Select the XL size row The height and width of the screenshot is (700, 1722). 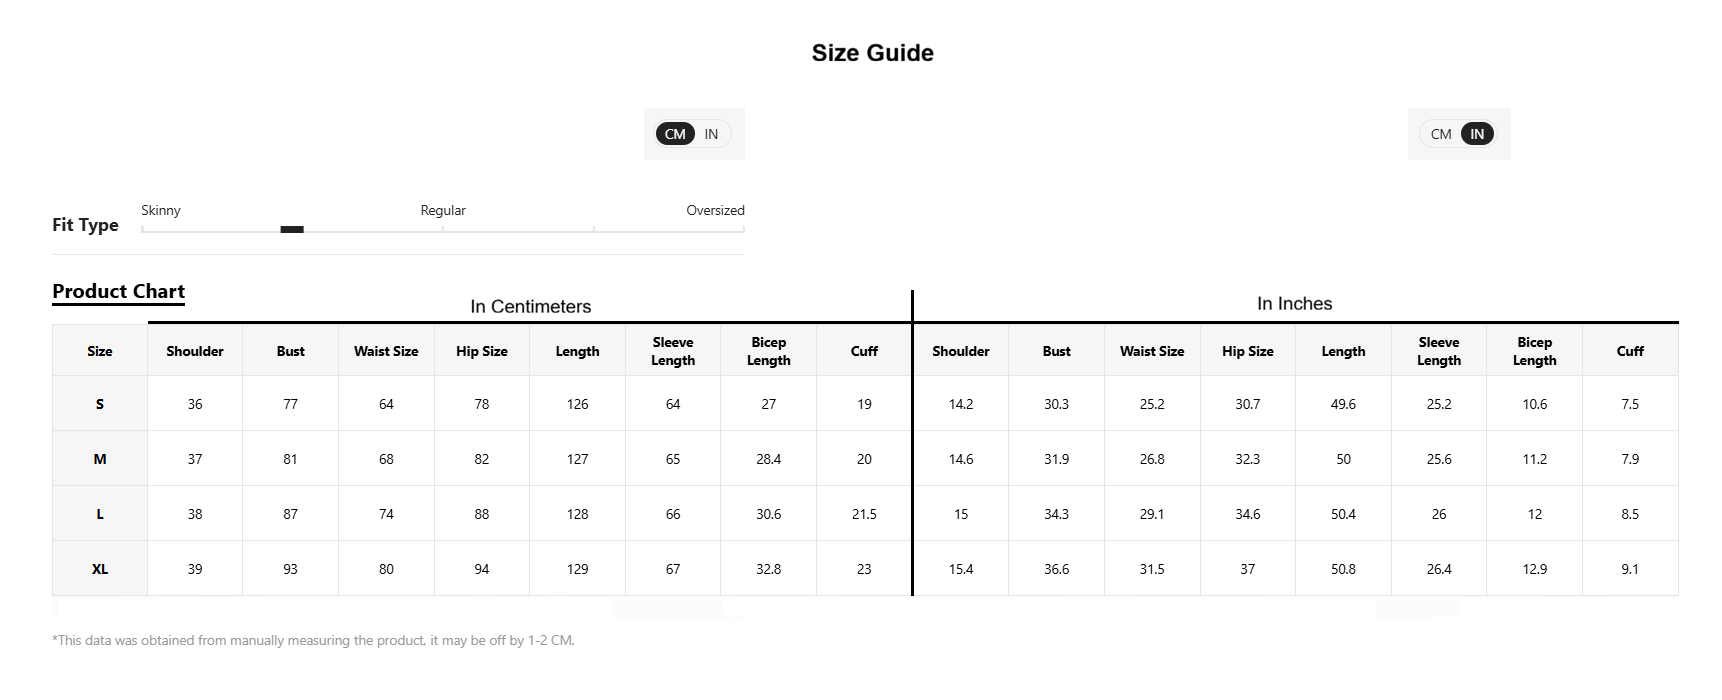(865, 569)
